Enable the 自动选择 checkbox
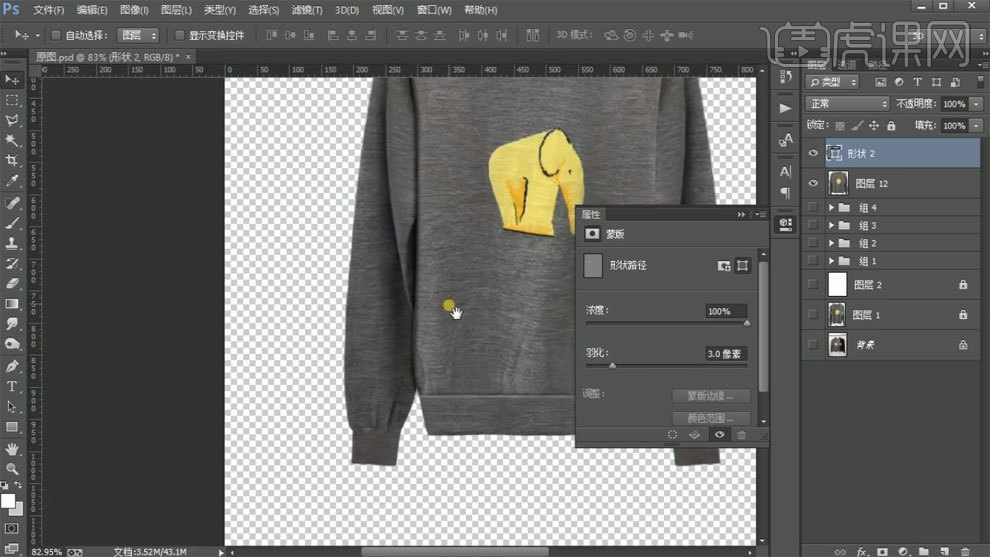The height and width of the screenshot is (557, 990). 56,35
